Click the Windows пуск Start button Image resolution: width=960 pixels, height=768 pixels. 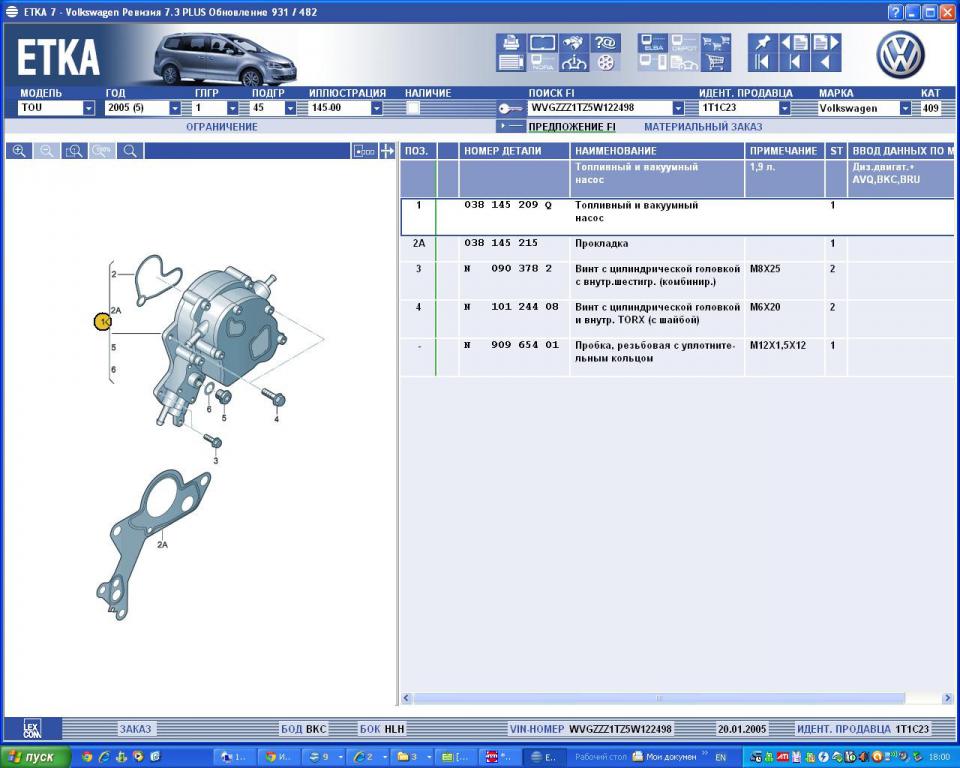[36, 757]
